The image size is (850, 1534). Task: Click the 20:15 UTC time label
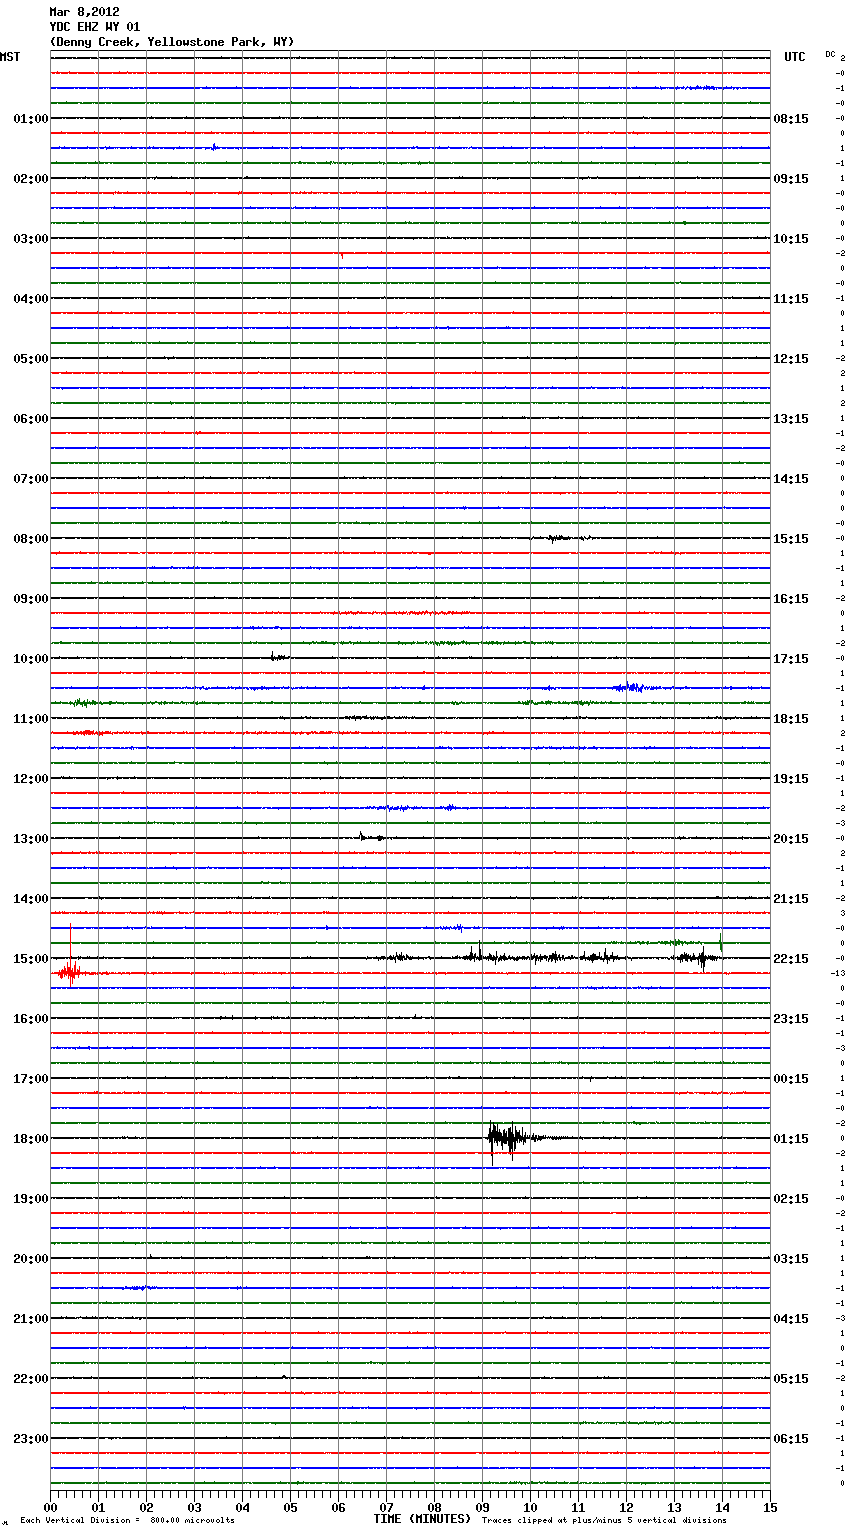(x=791, y=839)
